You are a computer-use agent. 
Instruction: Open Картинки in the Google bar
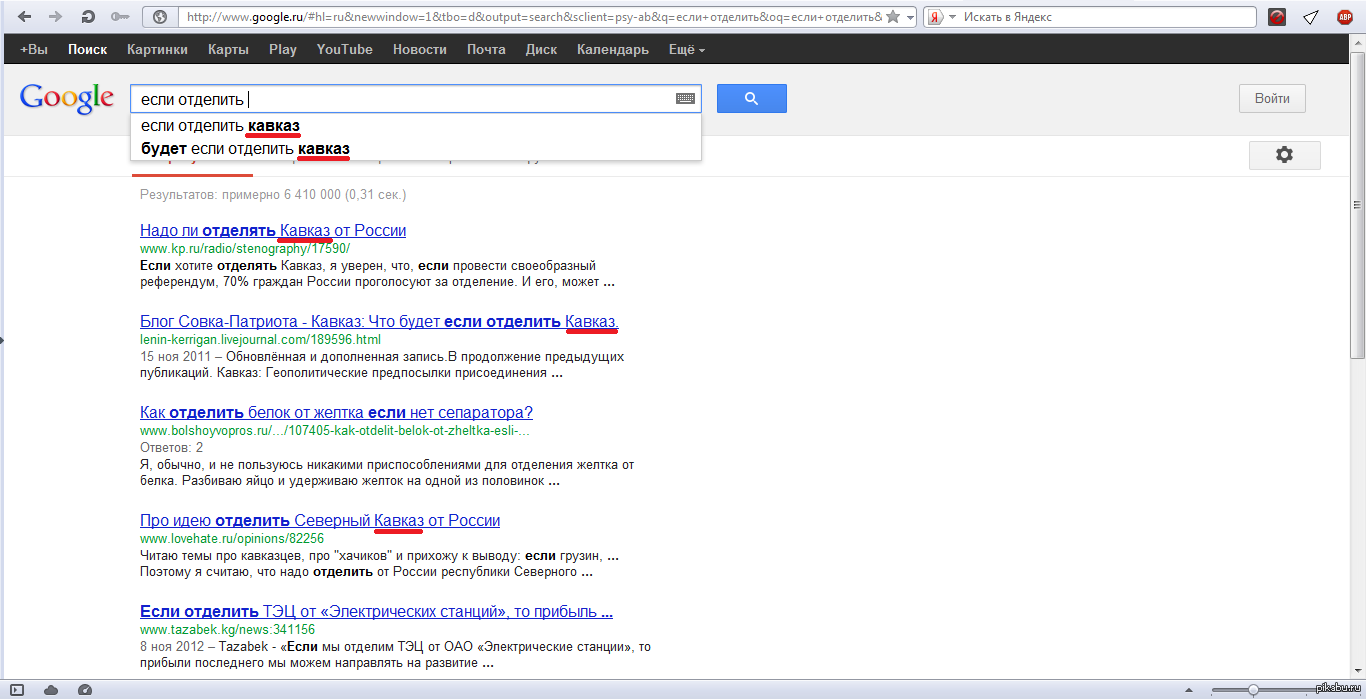pos(158,50)
